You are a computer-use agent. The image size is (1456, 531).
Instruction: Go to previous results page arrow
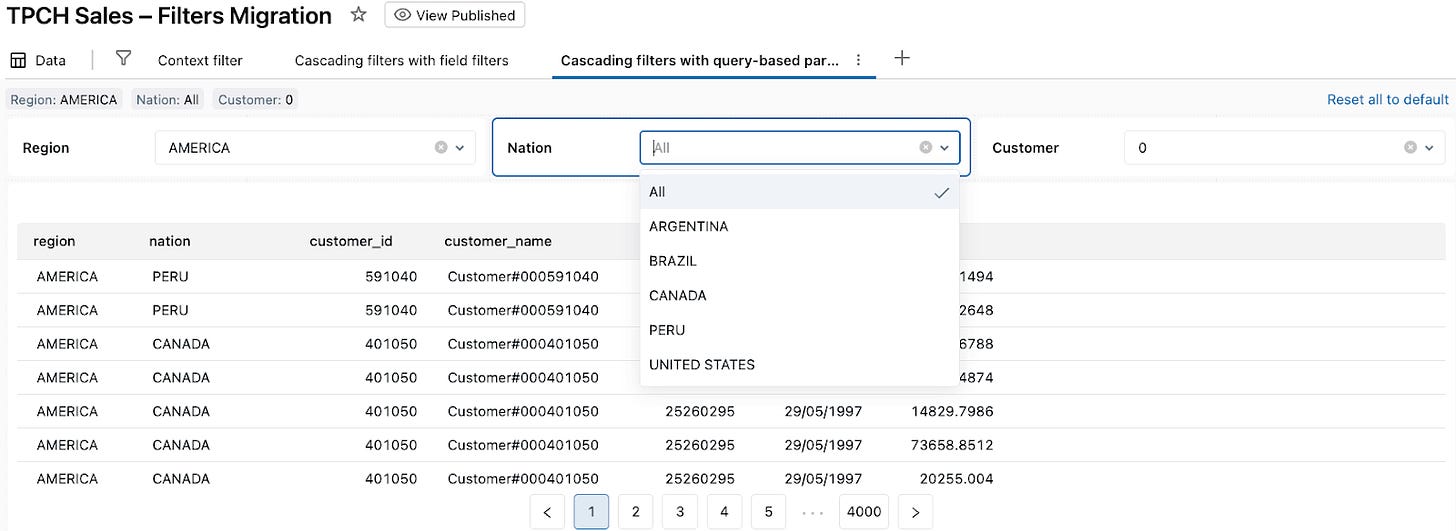[547, 512]
